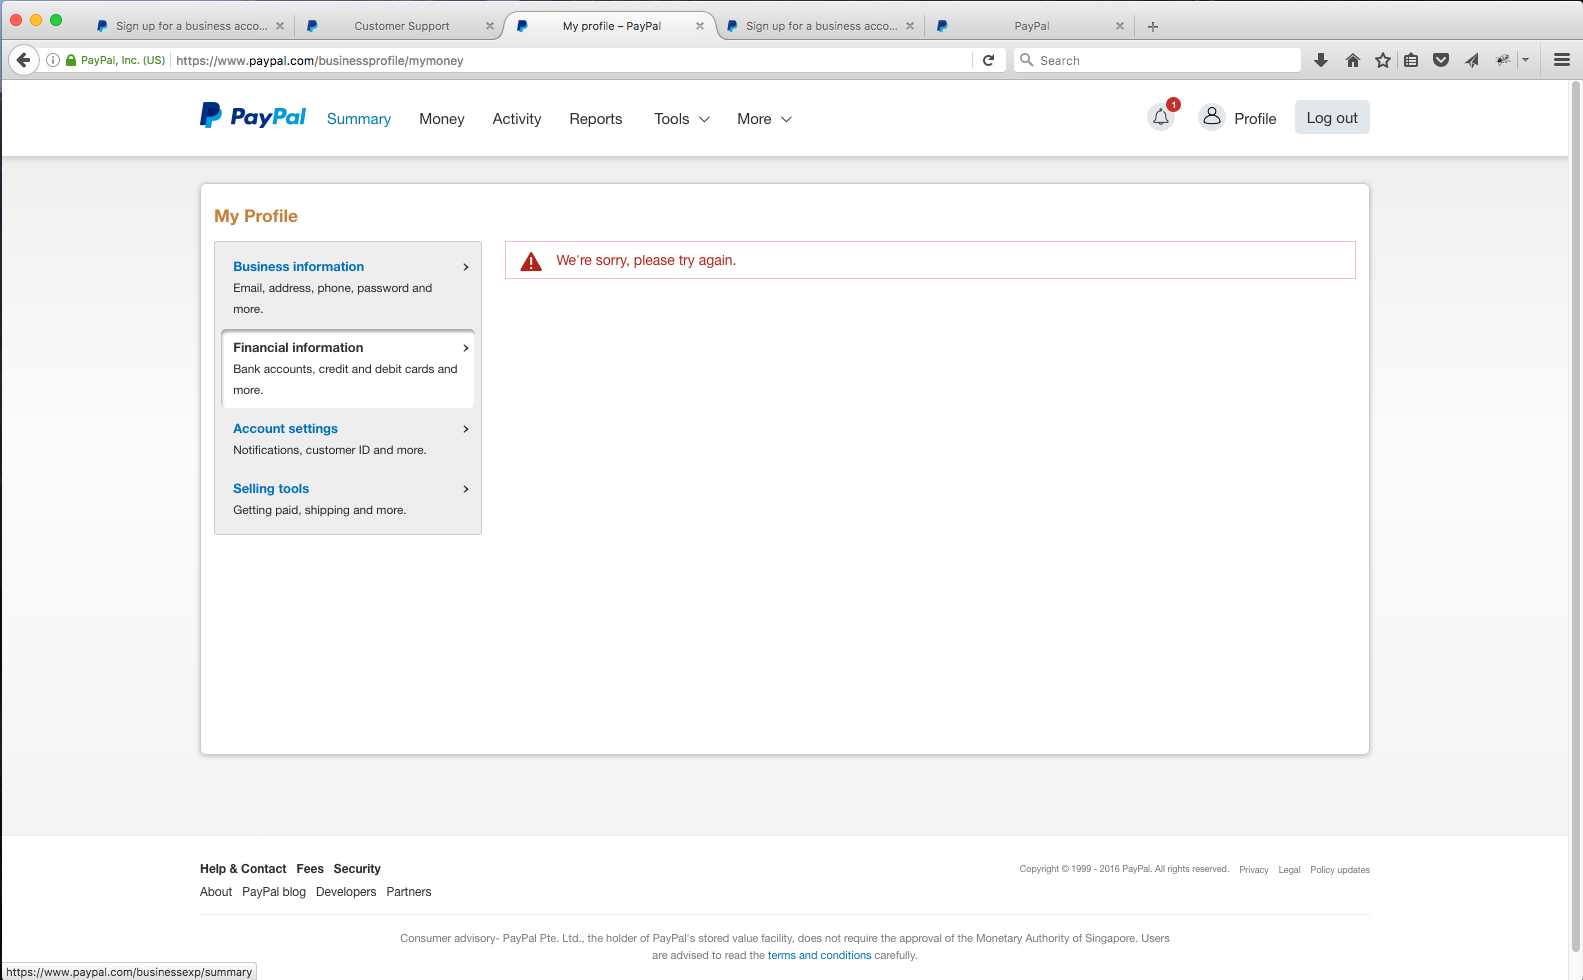Open the PayPal blog footer link

pyautogui.click(x=274, y=892)
